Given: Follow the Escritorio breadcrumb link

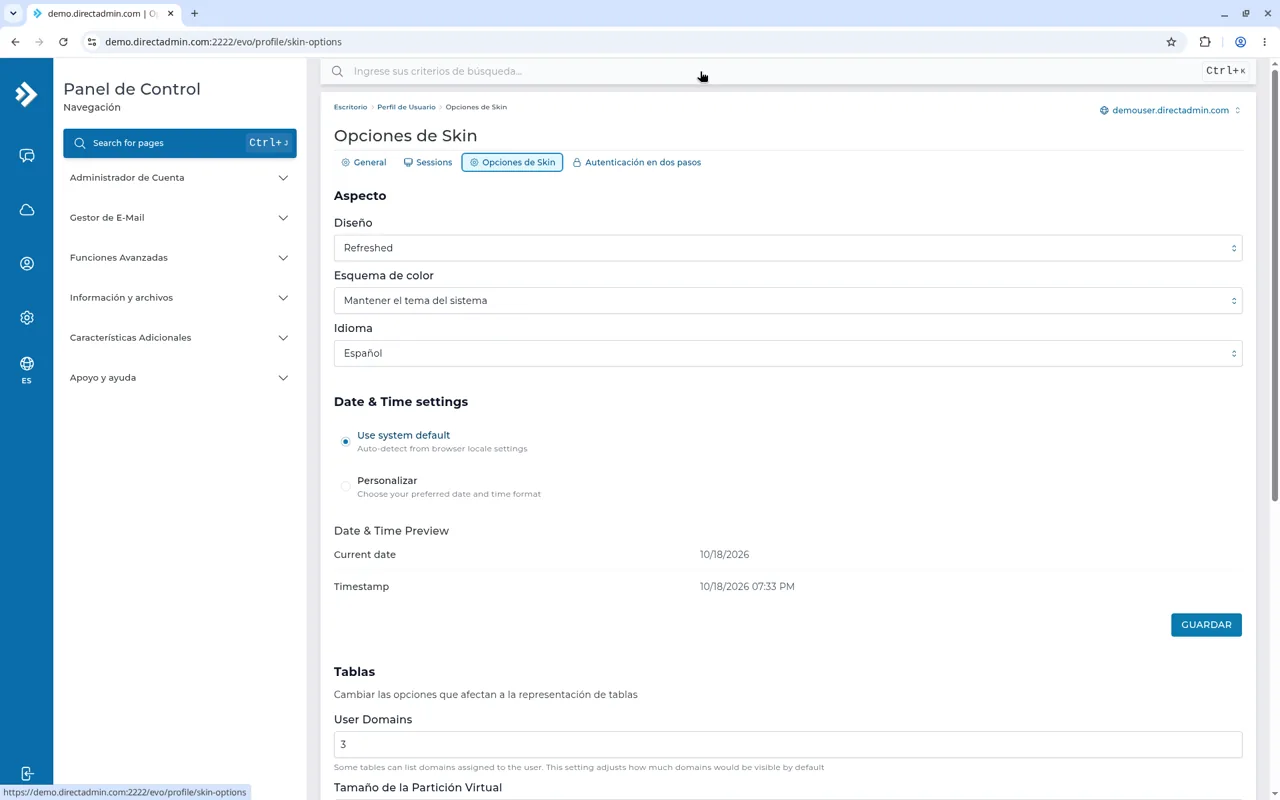Looking at the screenshot, I should [x=350, y=107].
